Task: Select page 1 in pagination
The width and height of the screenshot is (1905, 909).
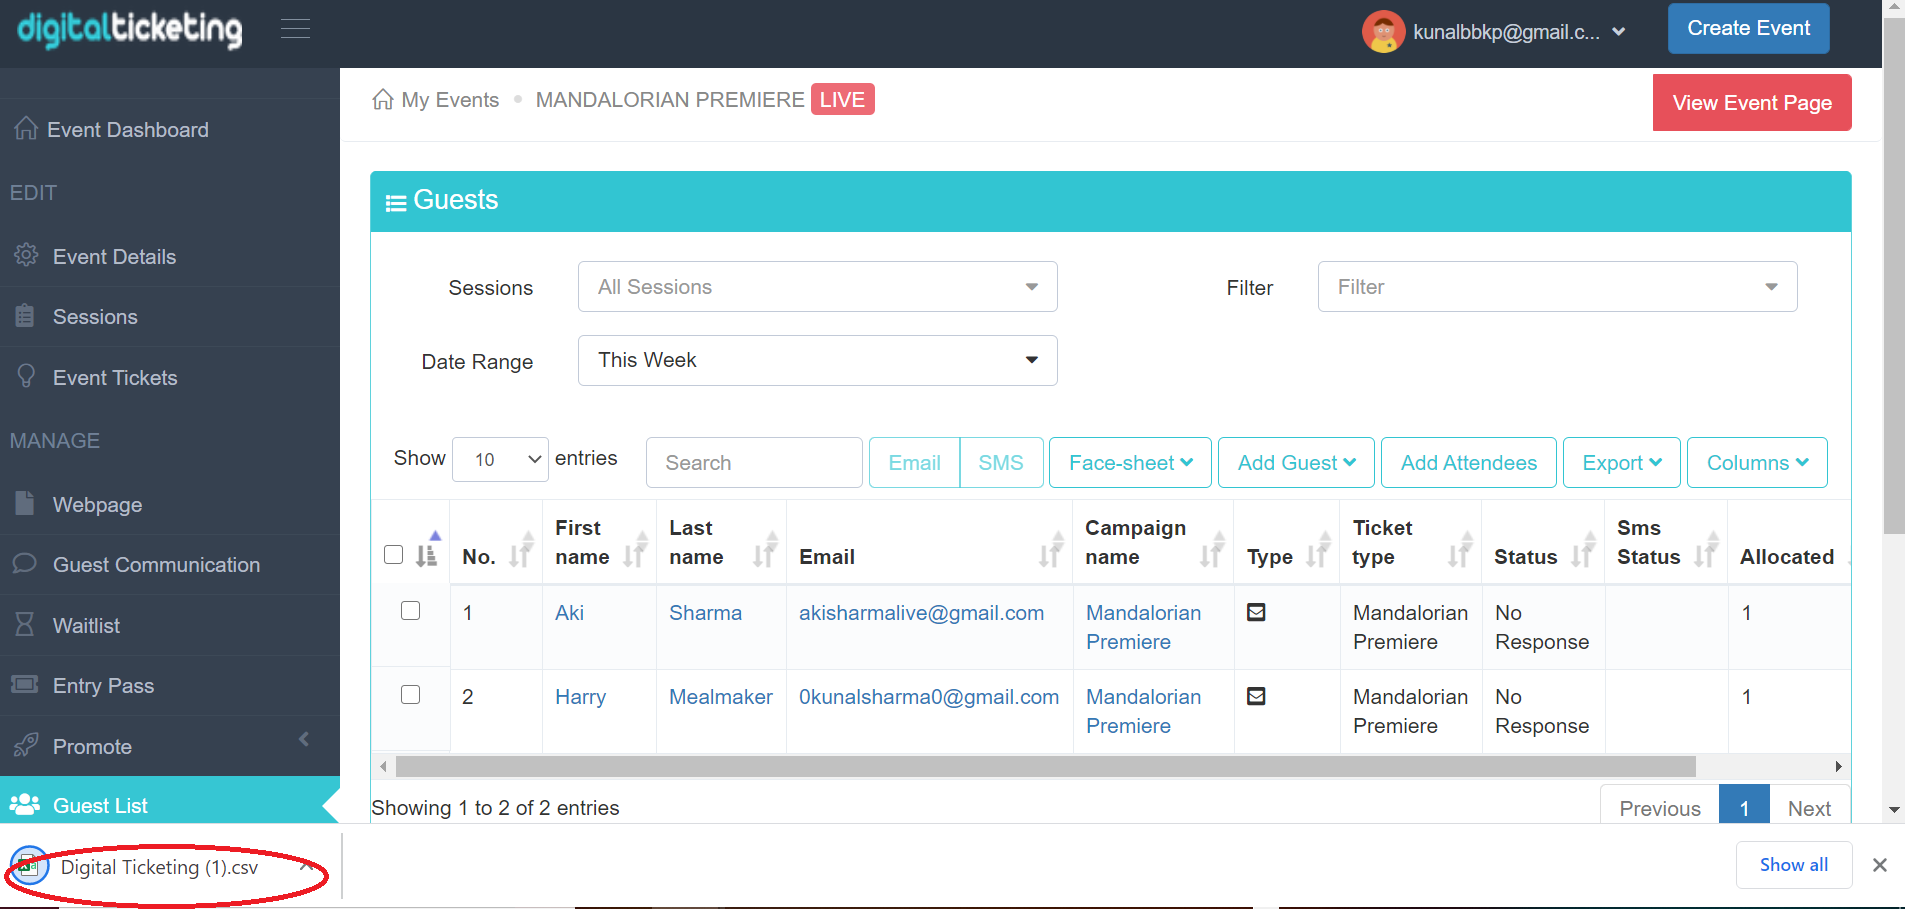Action: click(x=1744, y=806)
